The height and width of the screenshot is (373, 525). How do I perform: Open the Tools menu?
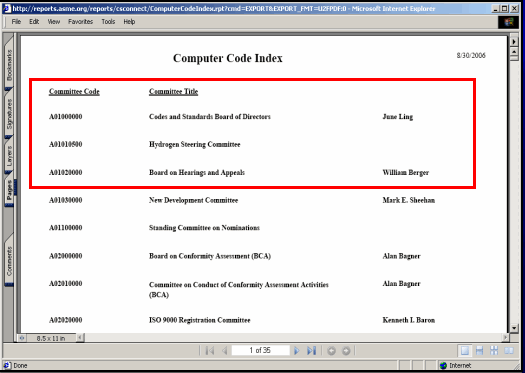coord(108,22)
